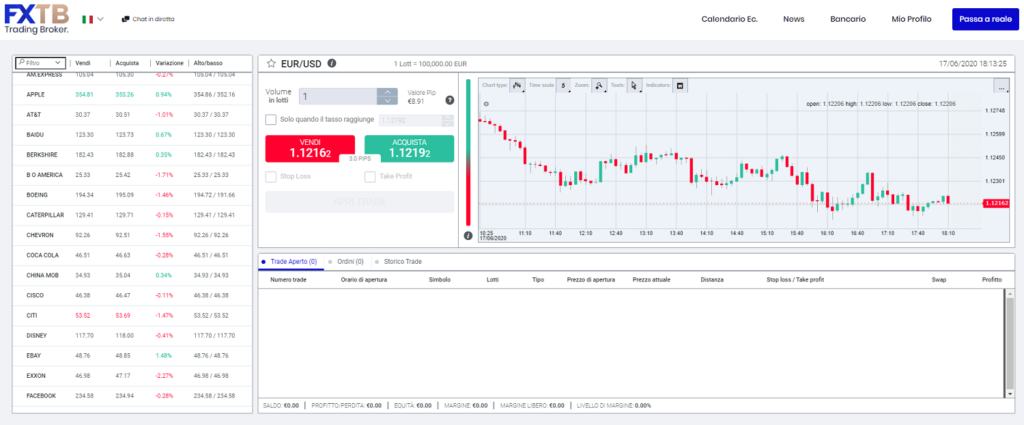Toggle EUR/USD favorite star
Image resolution: width=1024 pixels, height=425 pixels.
(271, 63)
